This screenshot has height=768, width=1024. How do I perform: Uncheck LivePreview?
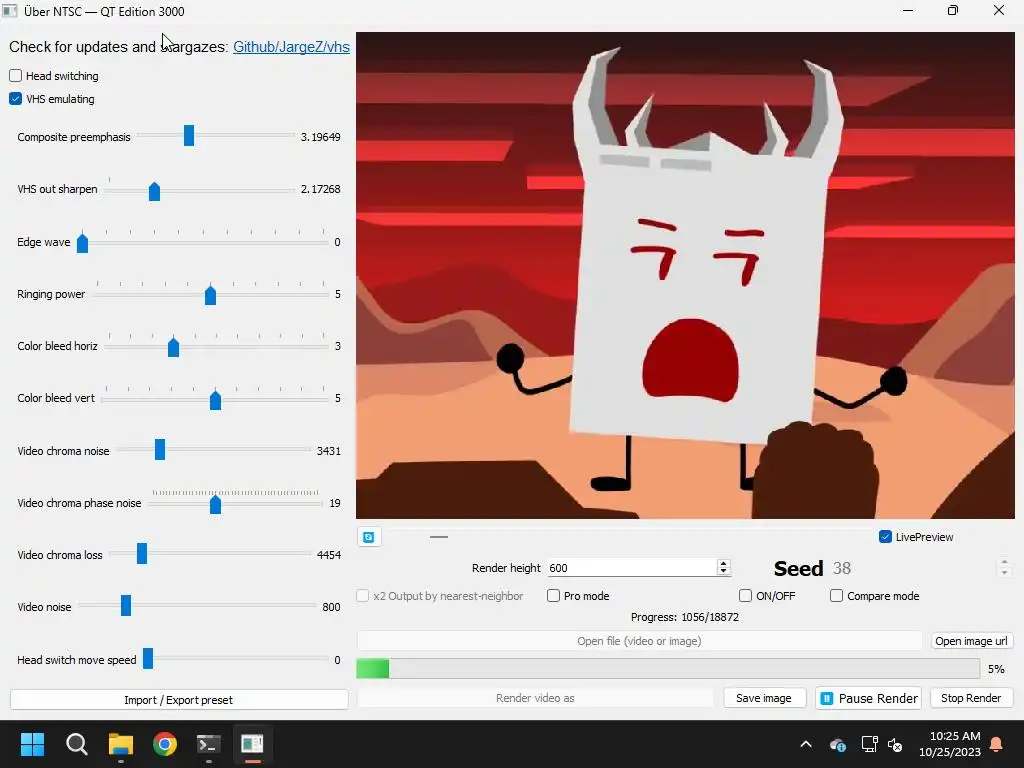(x=886, y=537)
